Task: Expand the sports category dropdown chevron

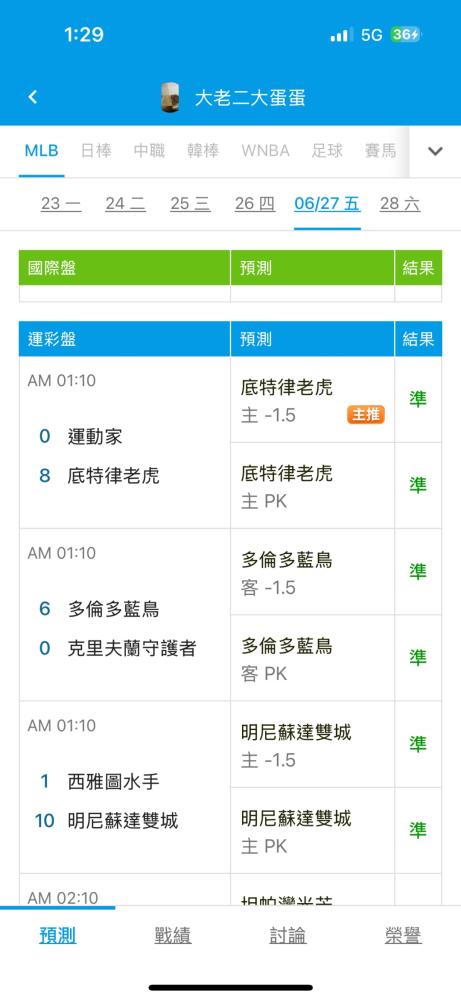Action: 435,151
